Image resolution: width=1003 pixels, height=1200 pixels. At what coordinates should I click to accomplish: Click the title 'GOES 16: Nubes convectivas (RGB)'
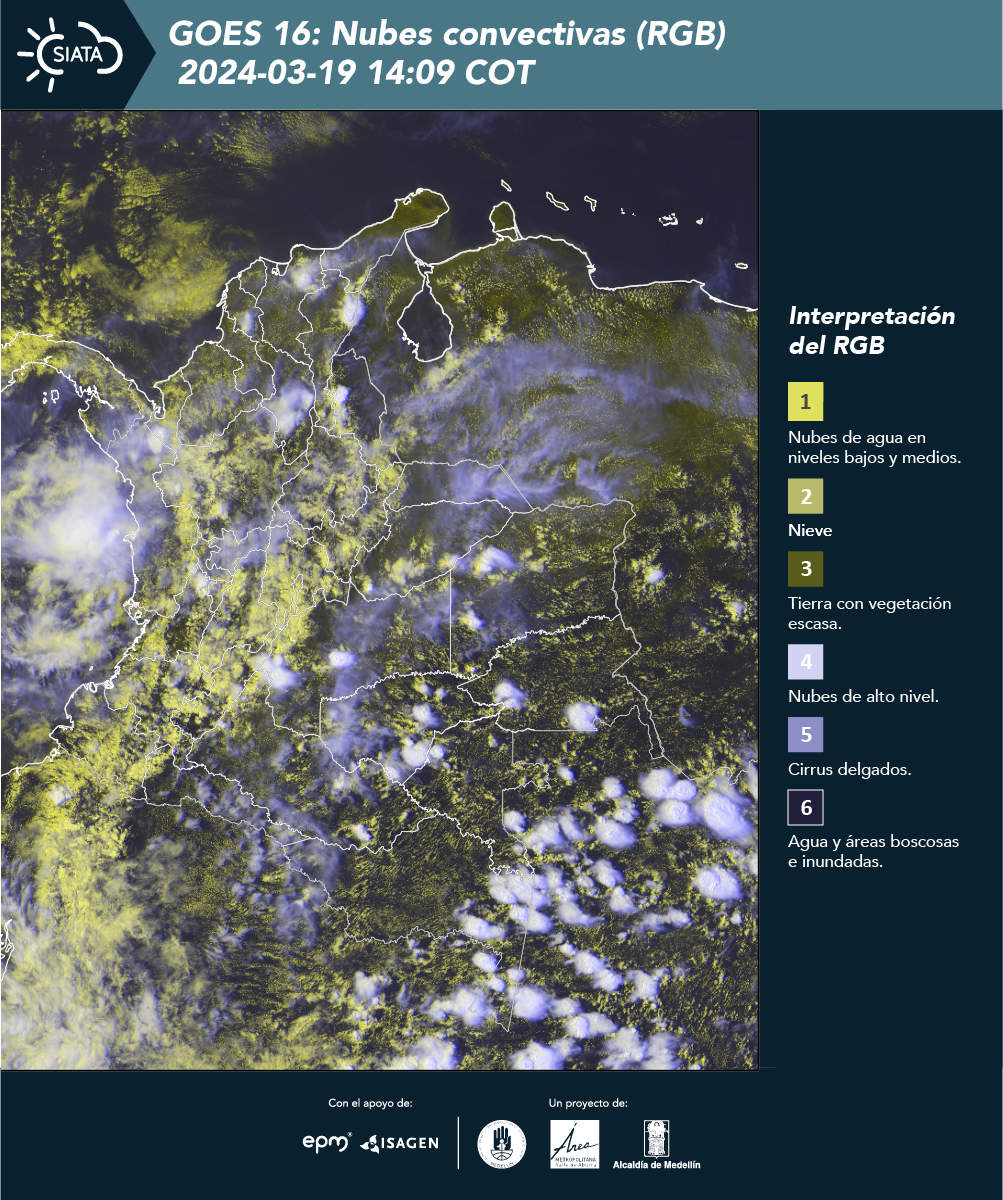pos(447,35)
